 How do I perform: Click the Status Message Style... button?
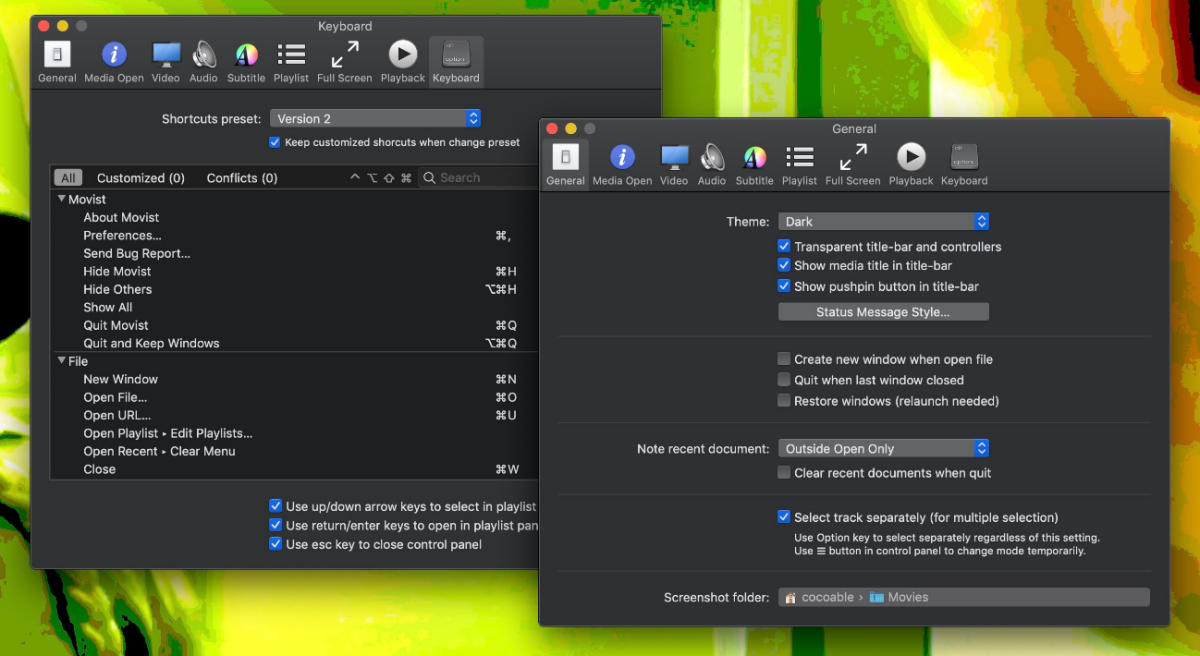(x=883, y=312)
